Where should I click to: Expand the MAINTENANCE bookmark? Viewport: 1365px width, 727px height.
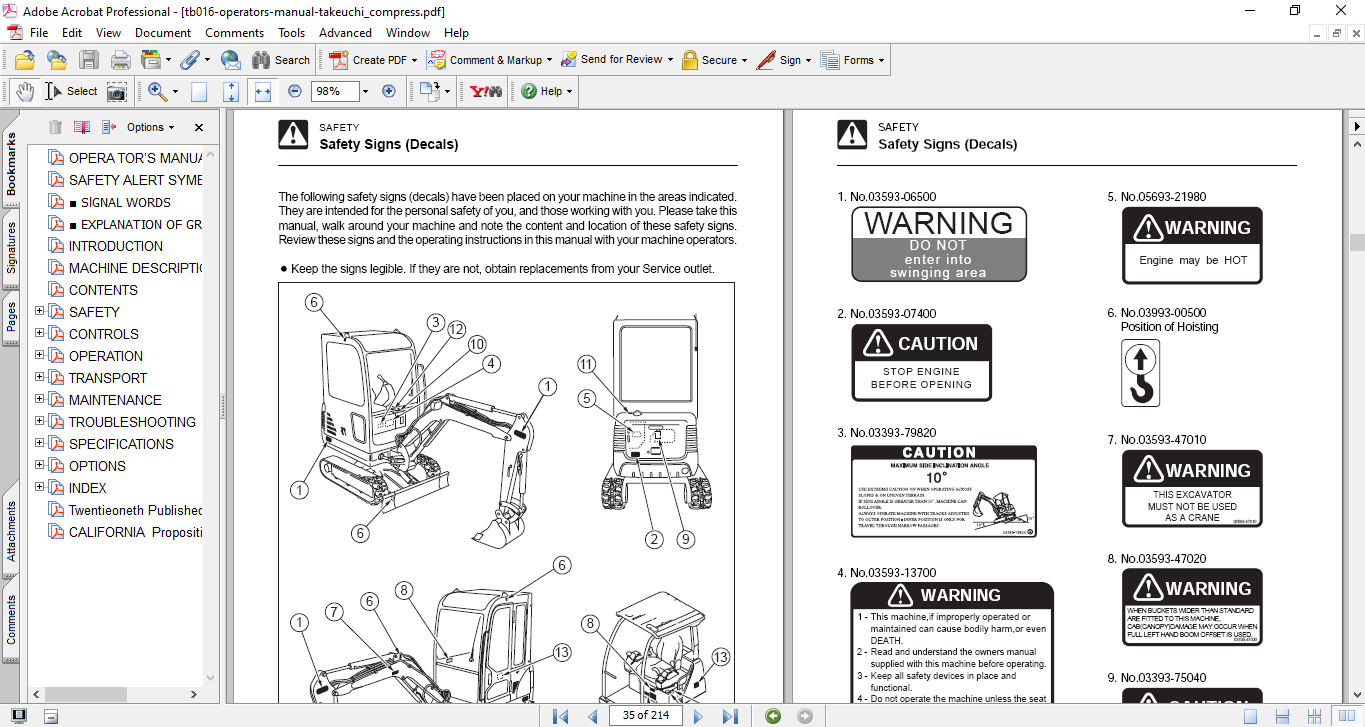coord(40,400)
